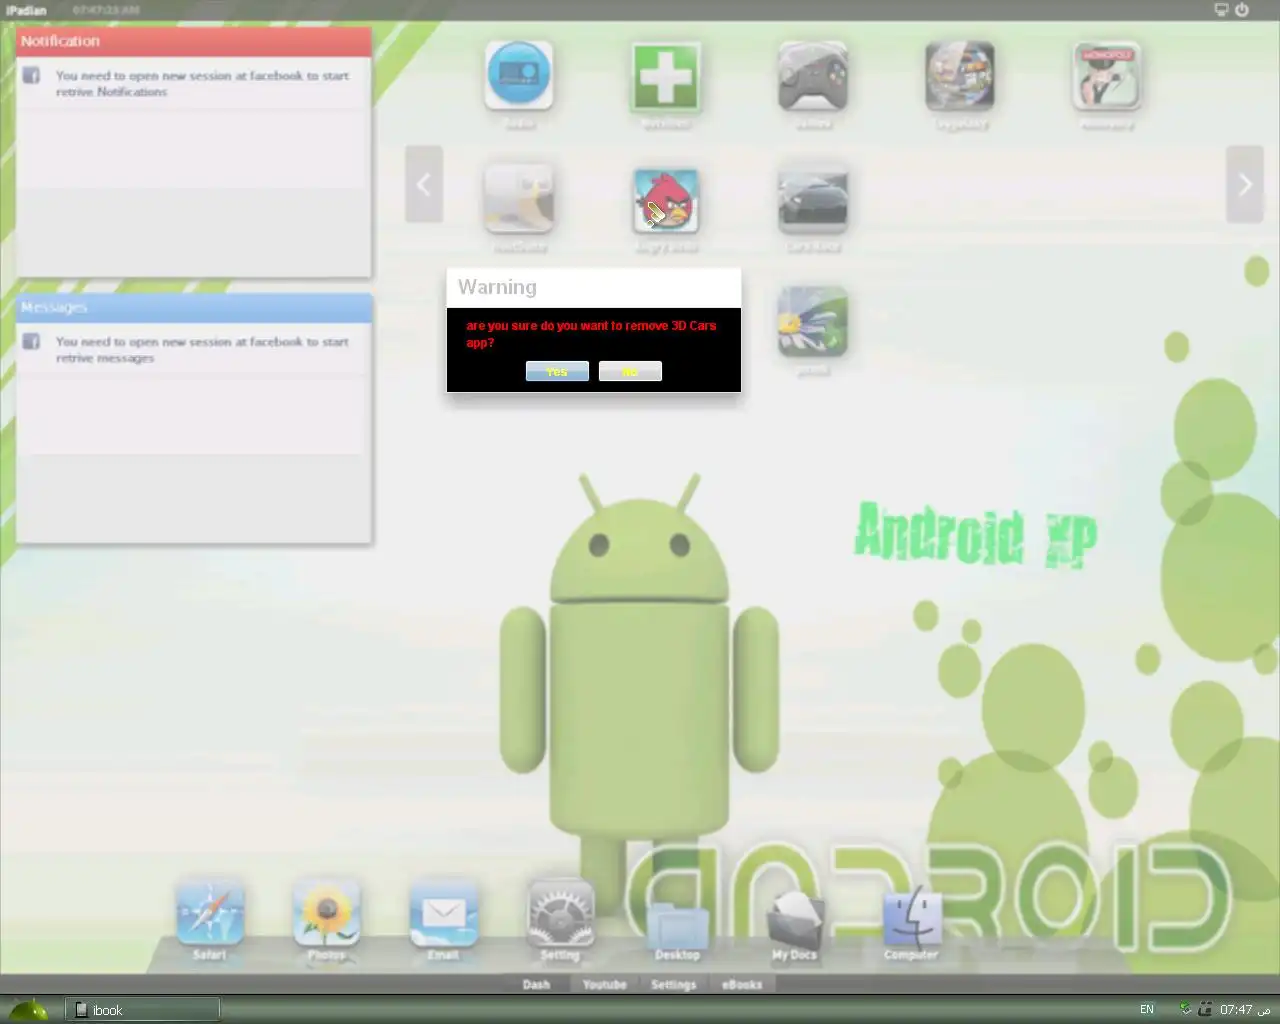Image resolution: width=1280 pixels, height=1024 pixels.
Task: Open the photo globe app icon
Action: (x=960, y=75)
